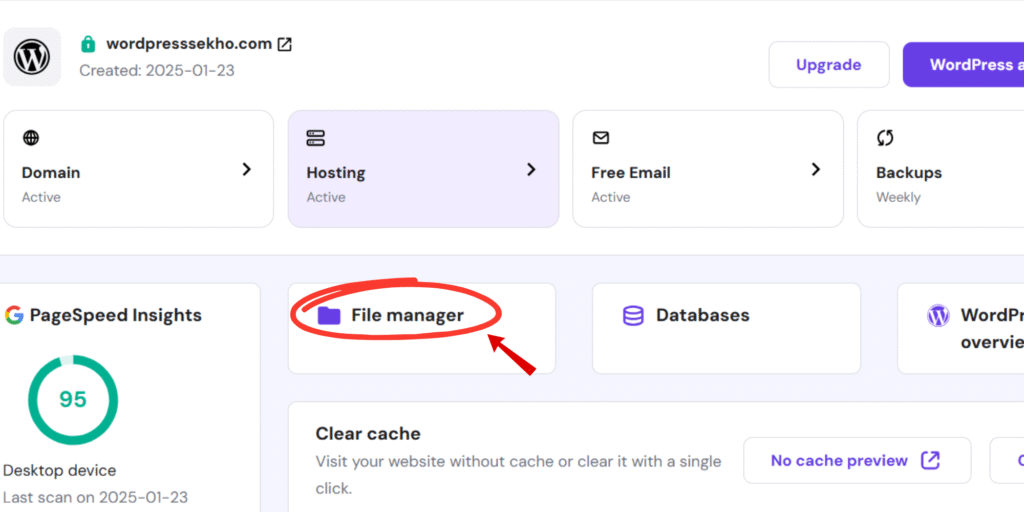This screenshot has width=1024, height=512.
Task: Open the Free Email card
Action: click(708, 168)
